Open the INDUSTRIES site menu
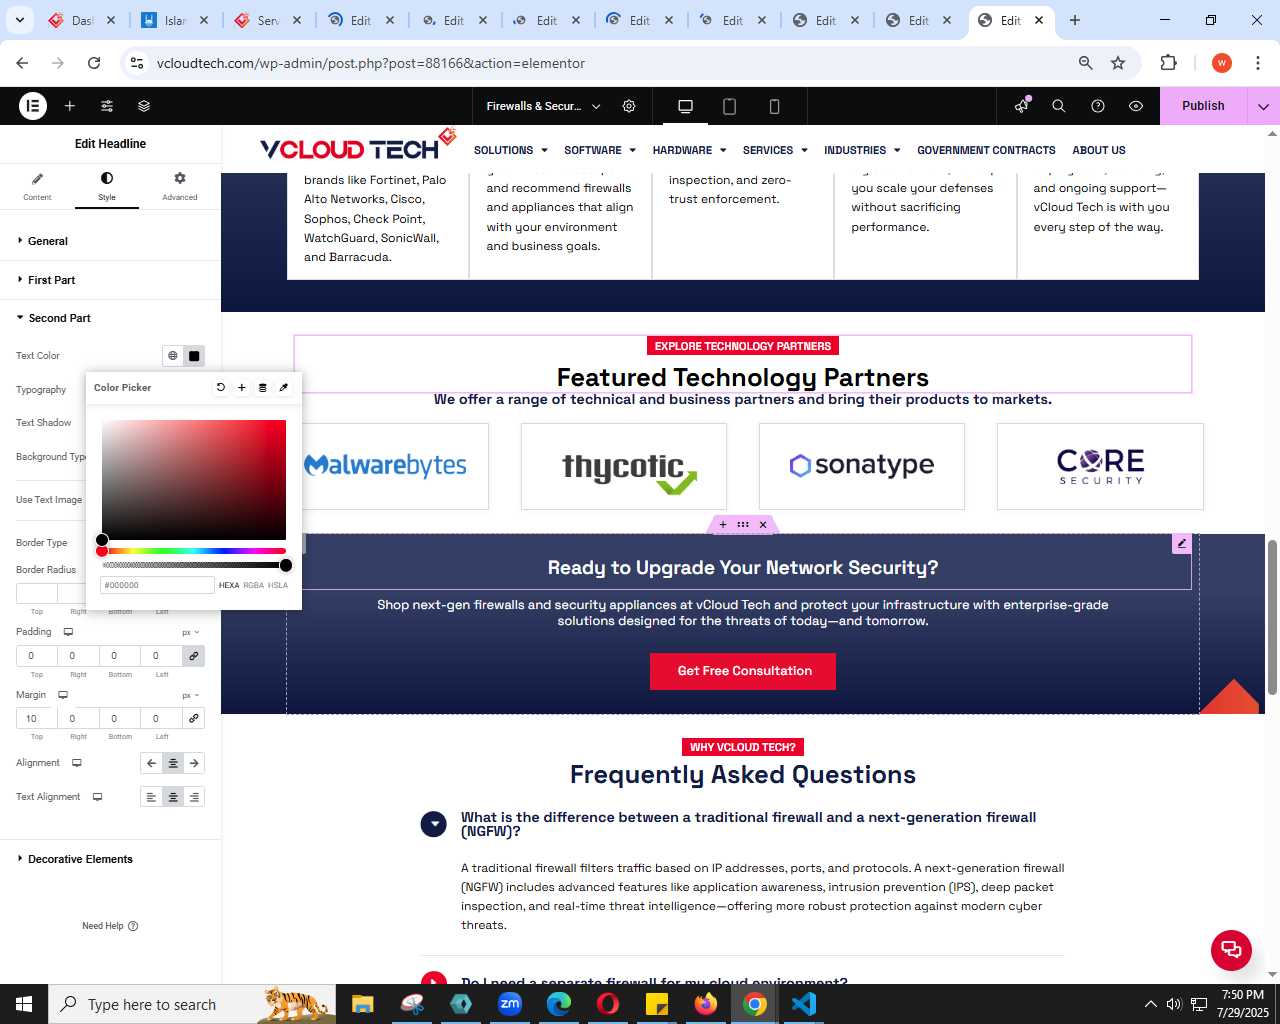Image resolution: width=1280 pixels, height=1024 pixels. [x=862, y=150]
